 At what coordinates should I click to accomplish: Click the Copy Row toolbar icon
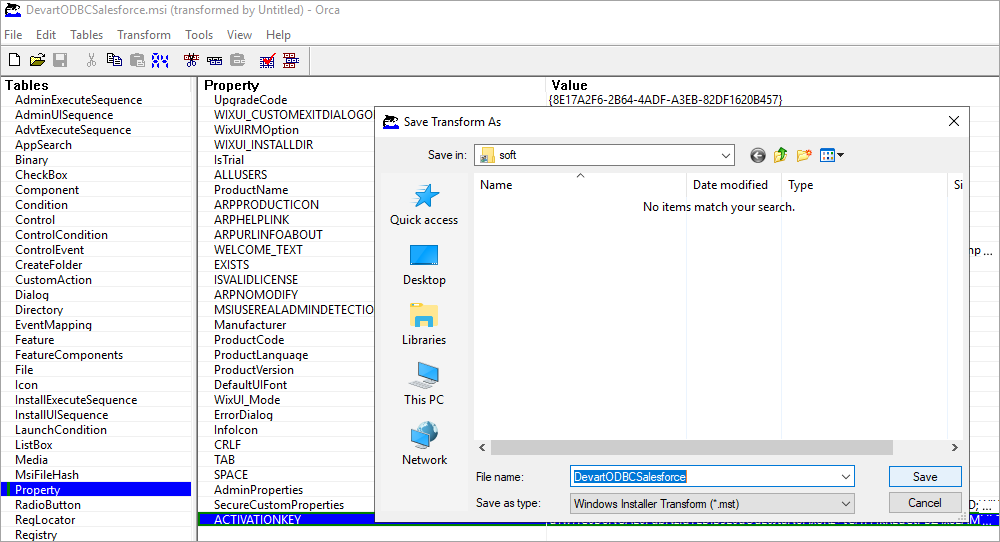[x=214, y=60]
